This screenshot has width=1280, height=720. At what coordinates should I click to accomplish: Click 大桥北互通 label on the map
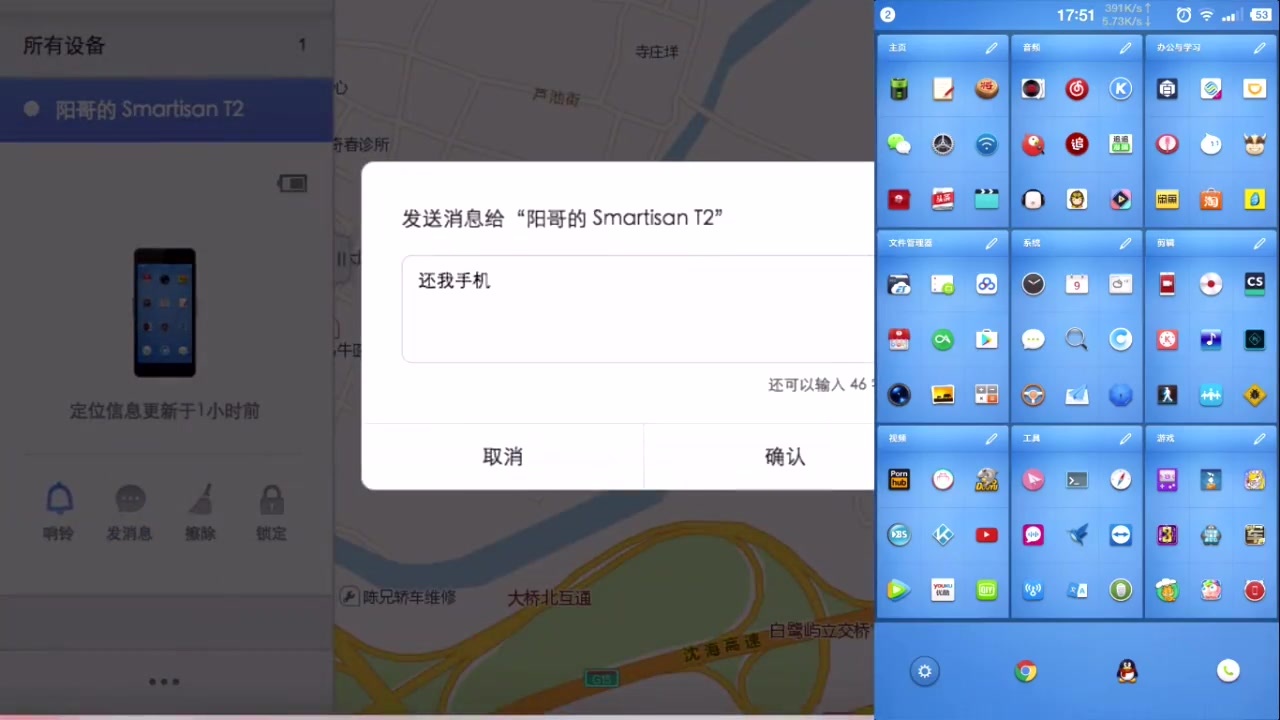[549, 598]
